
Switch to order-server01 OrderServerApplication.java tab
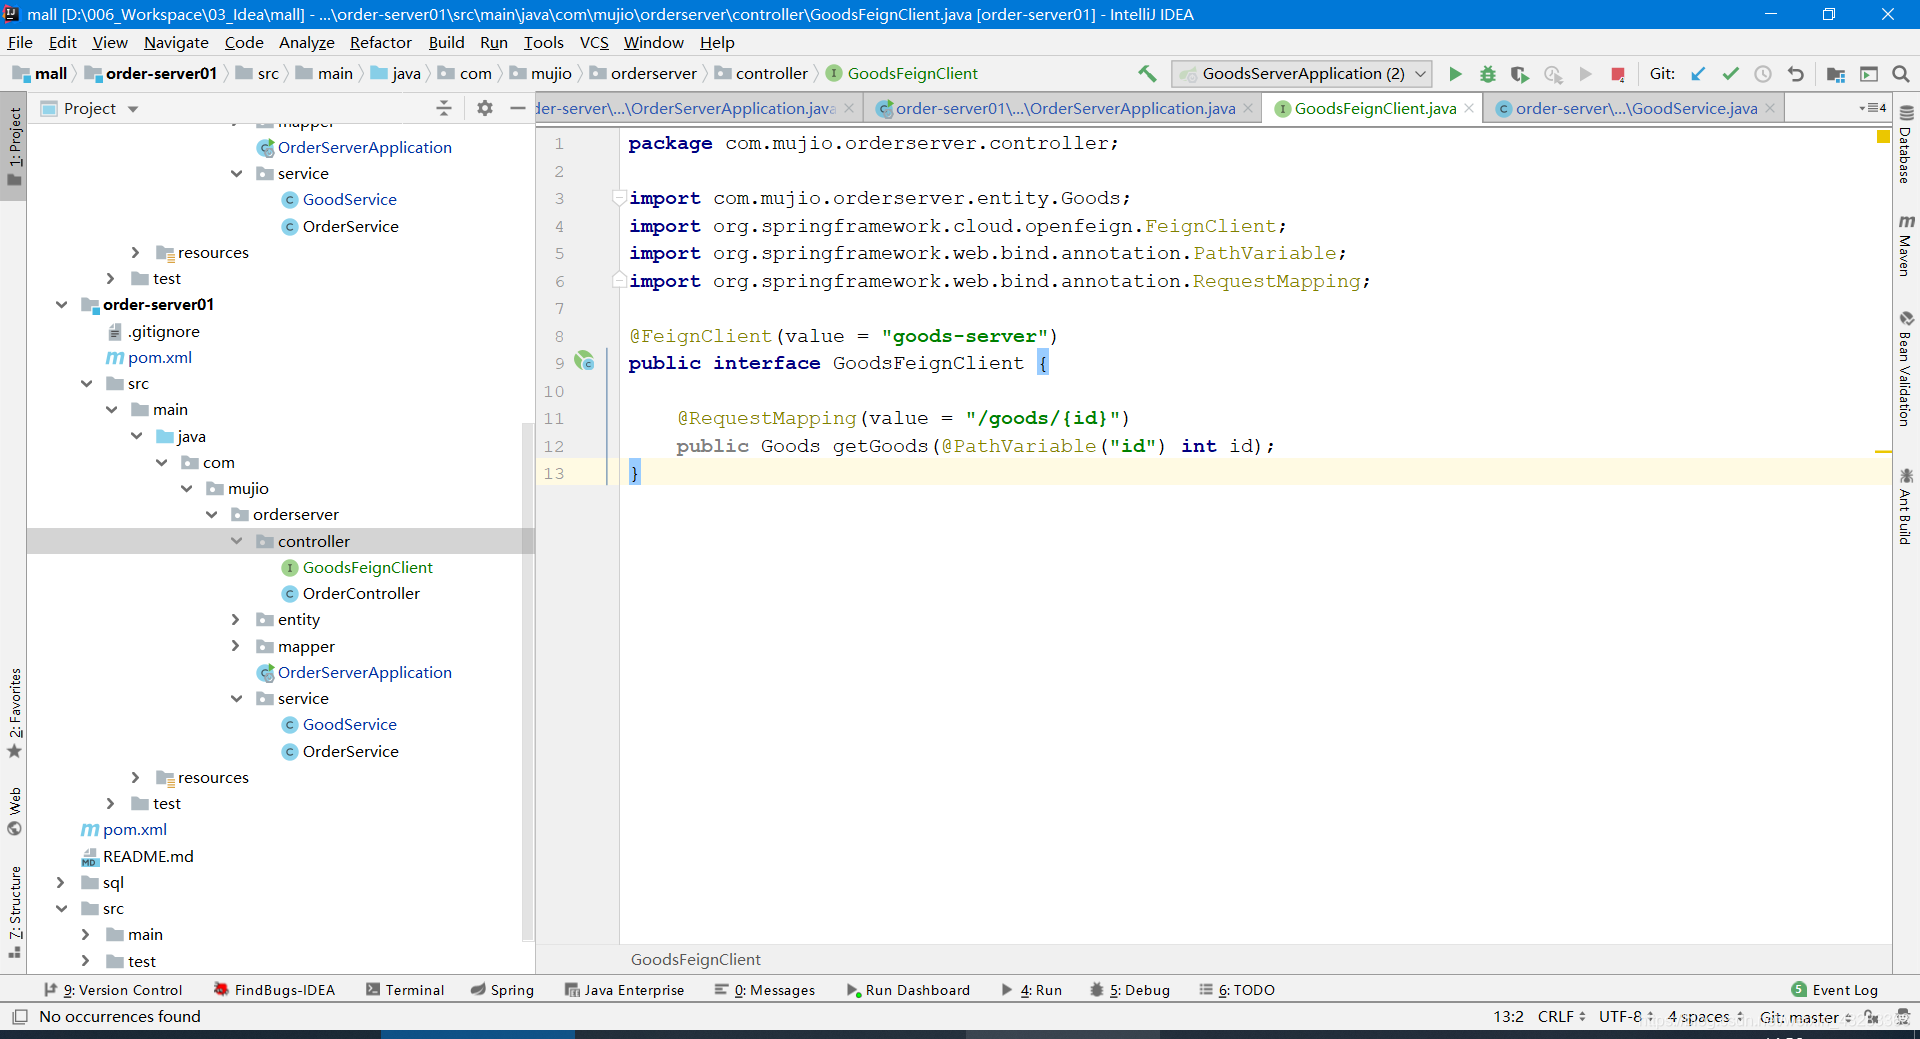tap(1064, 108)
